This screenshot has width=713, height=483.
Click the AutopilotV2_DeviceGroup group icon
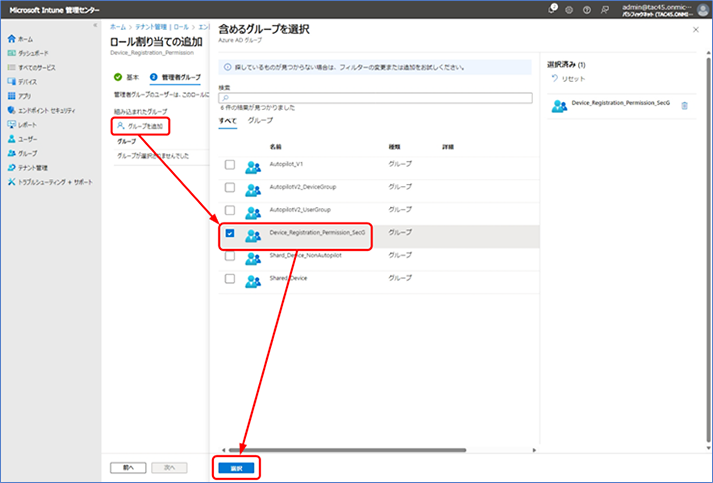pos(253,190)
